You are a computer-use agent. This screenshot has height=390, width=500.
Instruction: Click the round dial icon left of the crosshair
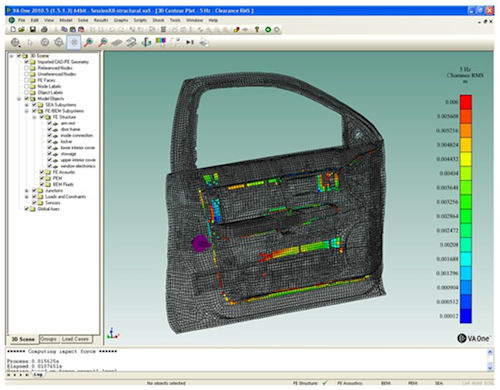coord(45,42)
